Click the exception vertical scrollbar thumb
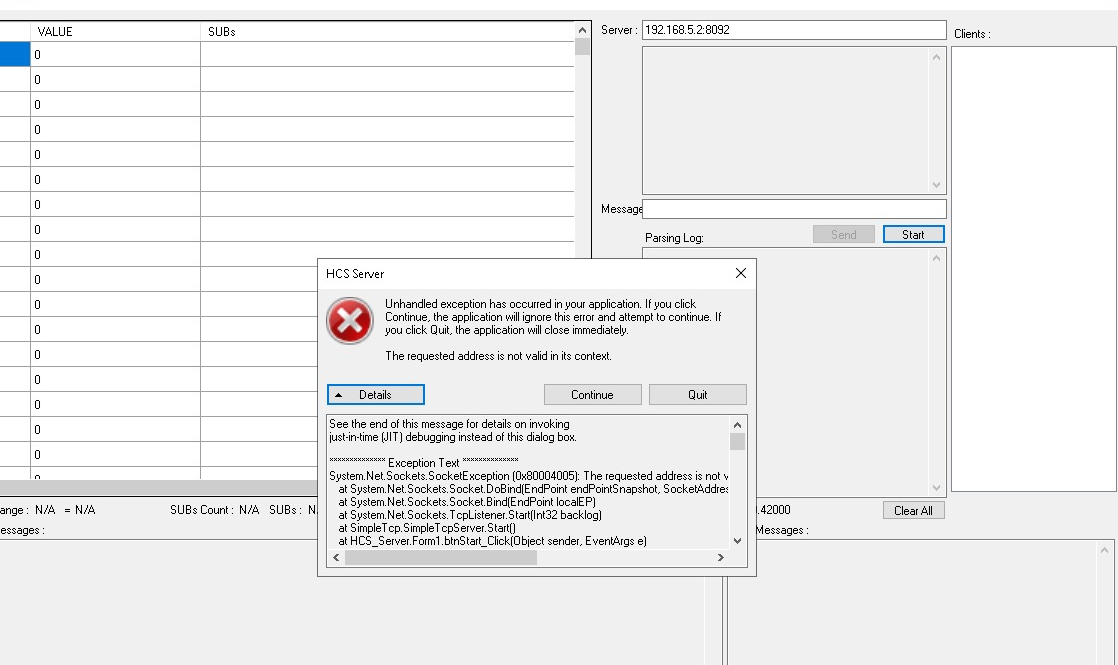 click(737, 442)
